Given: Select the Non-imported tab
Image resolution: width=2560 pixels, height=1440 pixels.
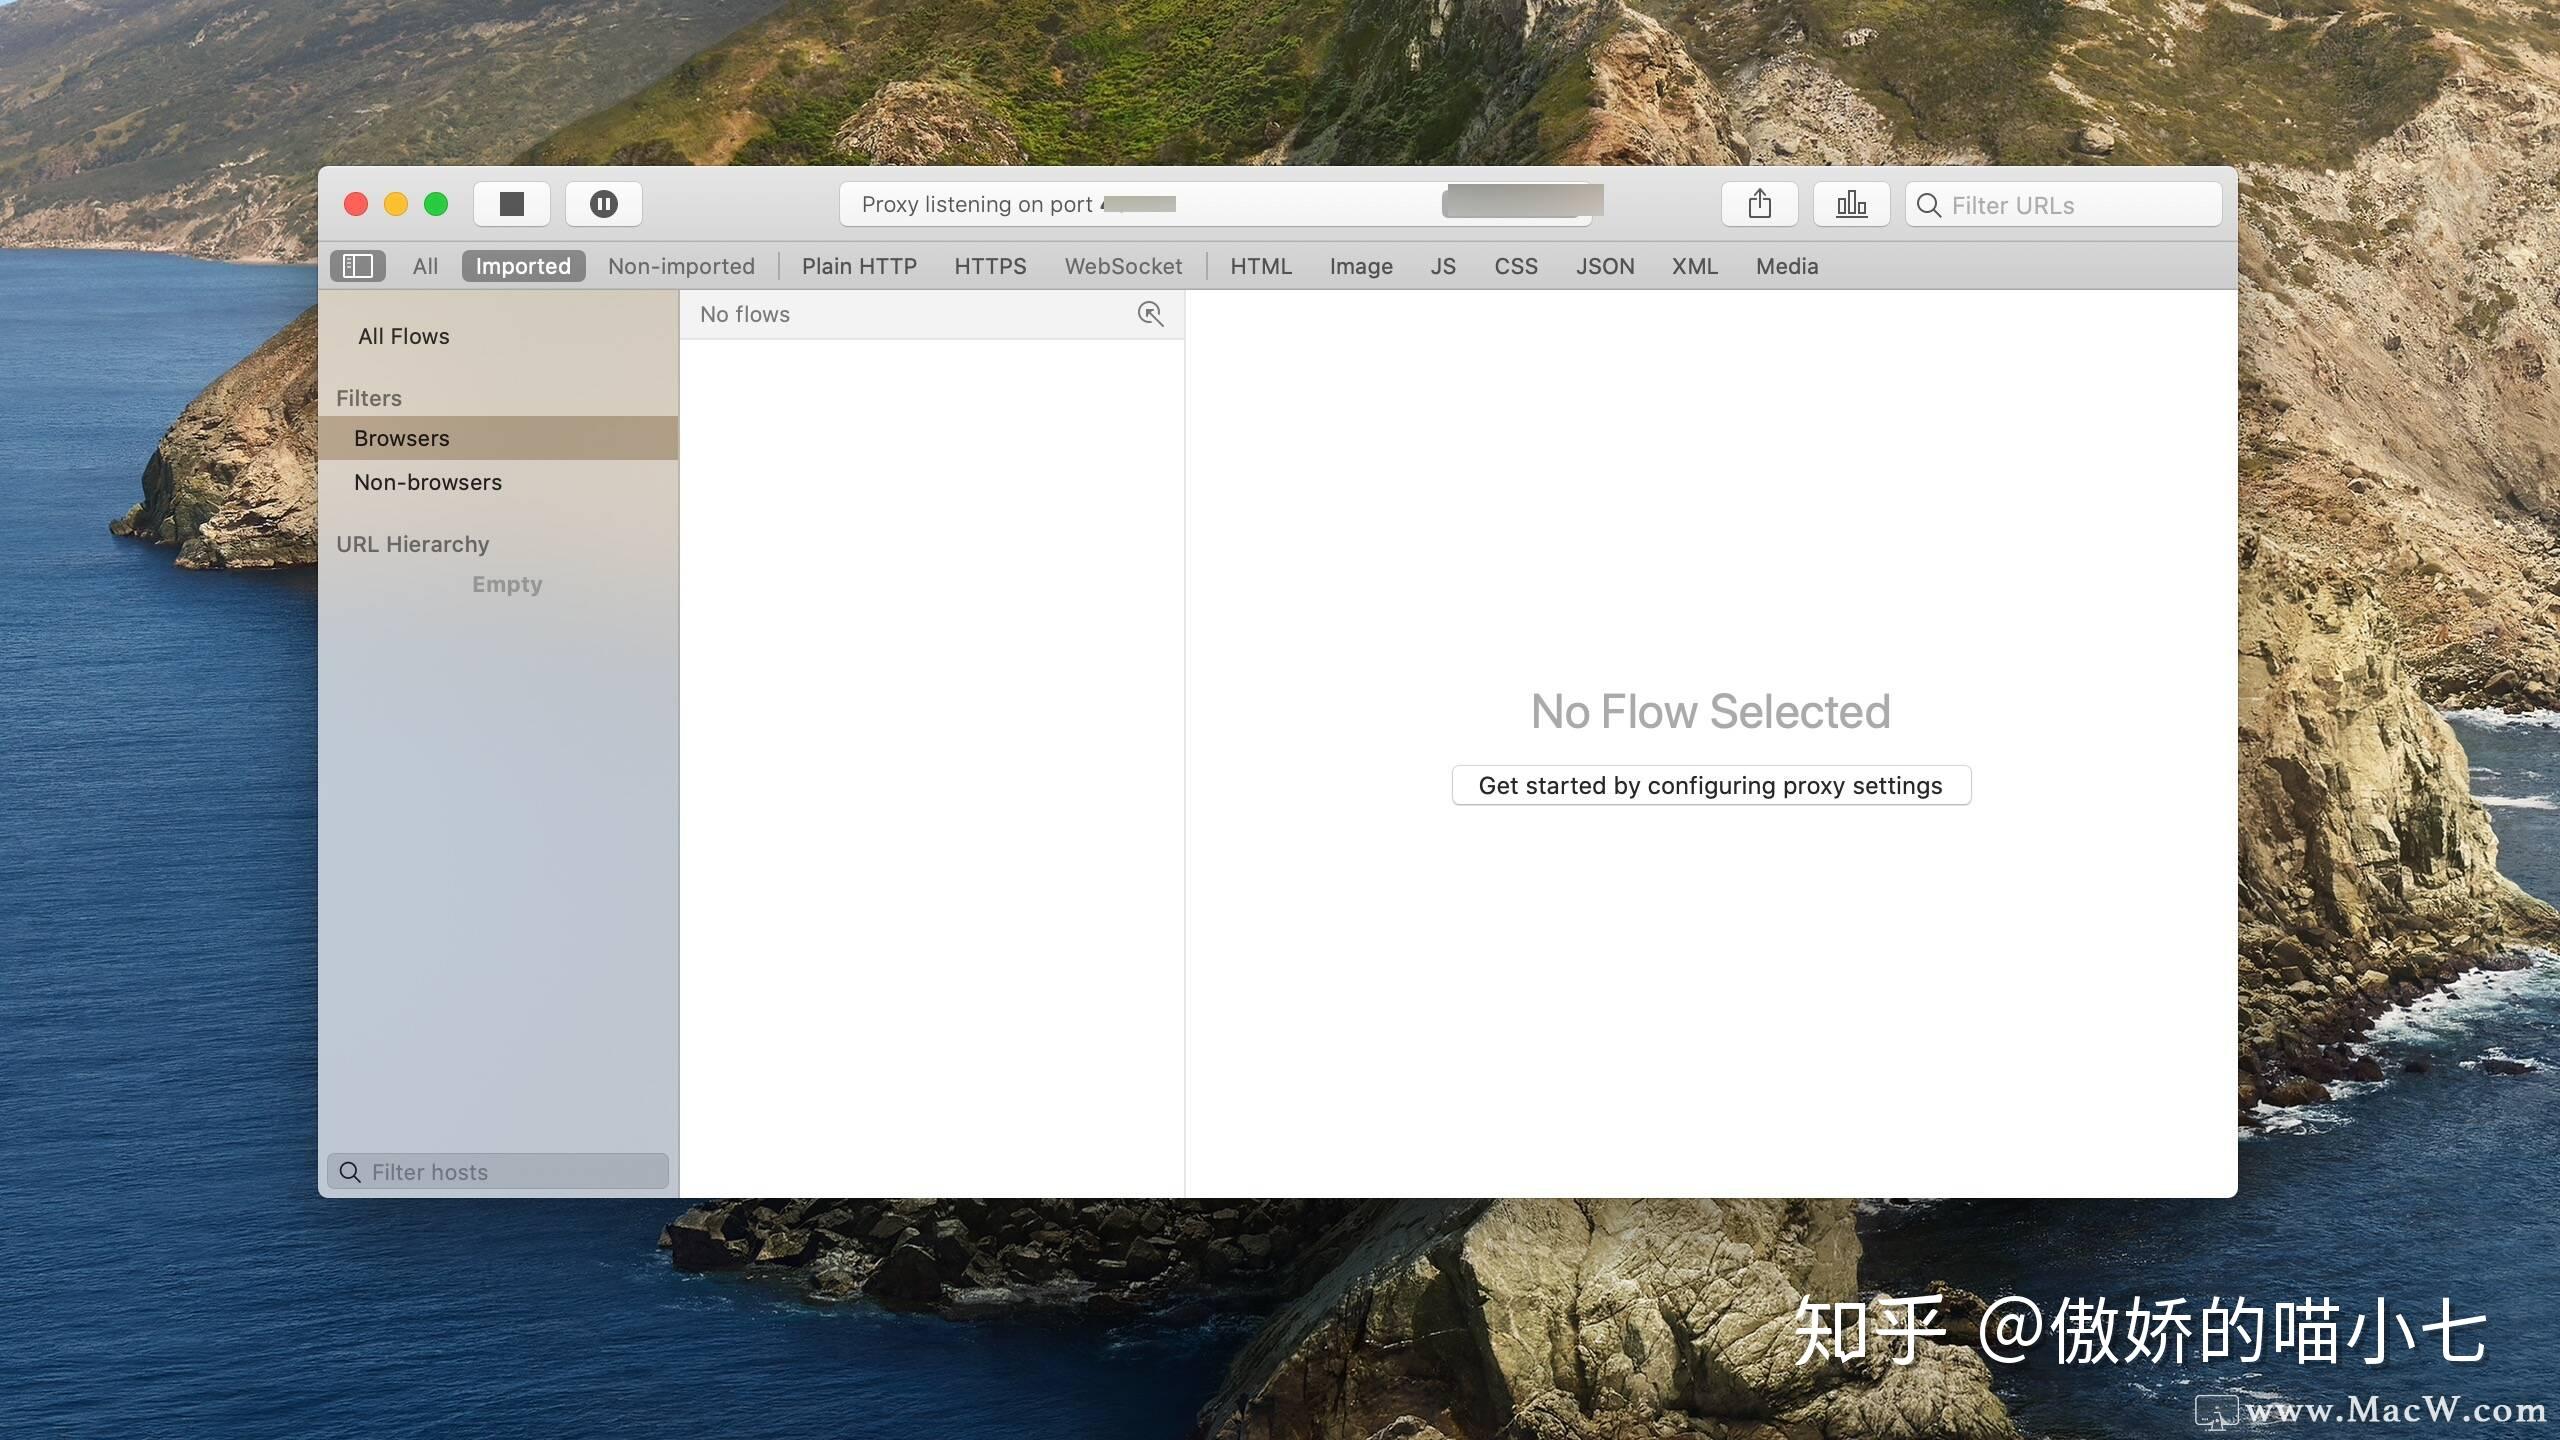Looking at the screenshot, I should coord(681,266).
